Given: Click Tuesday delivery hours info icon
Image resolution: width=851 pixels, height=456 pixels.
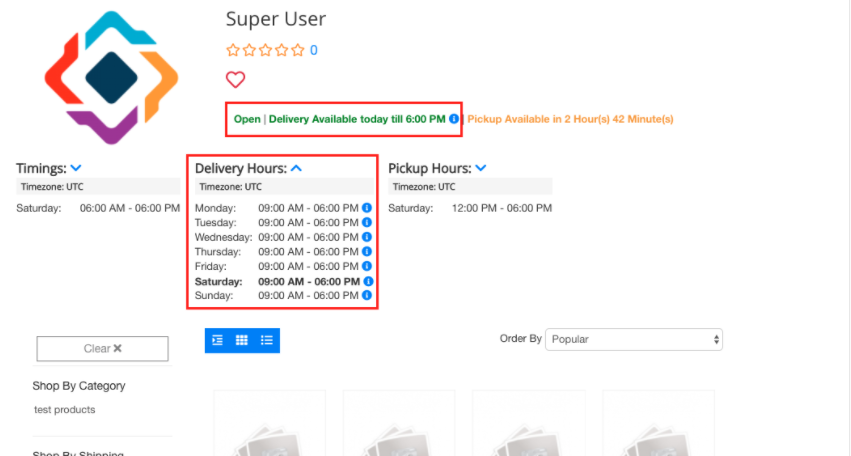Looking at the screenshot, I should click(x=367, y=223).
